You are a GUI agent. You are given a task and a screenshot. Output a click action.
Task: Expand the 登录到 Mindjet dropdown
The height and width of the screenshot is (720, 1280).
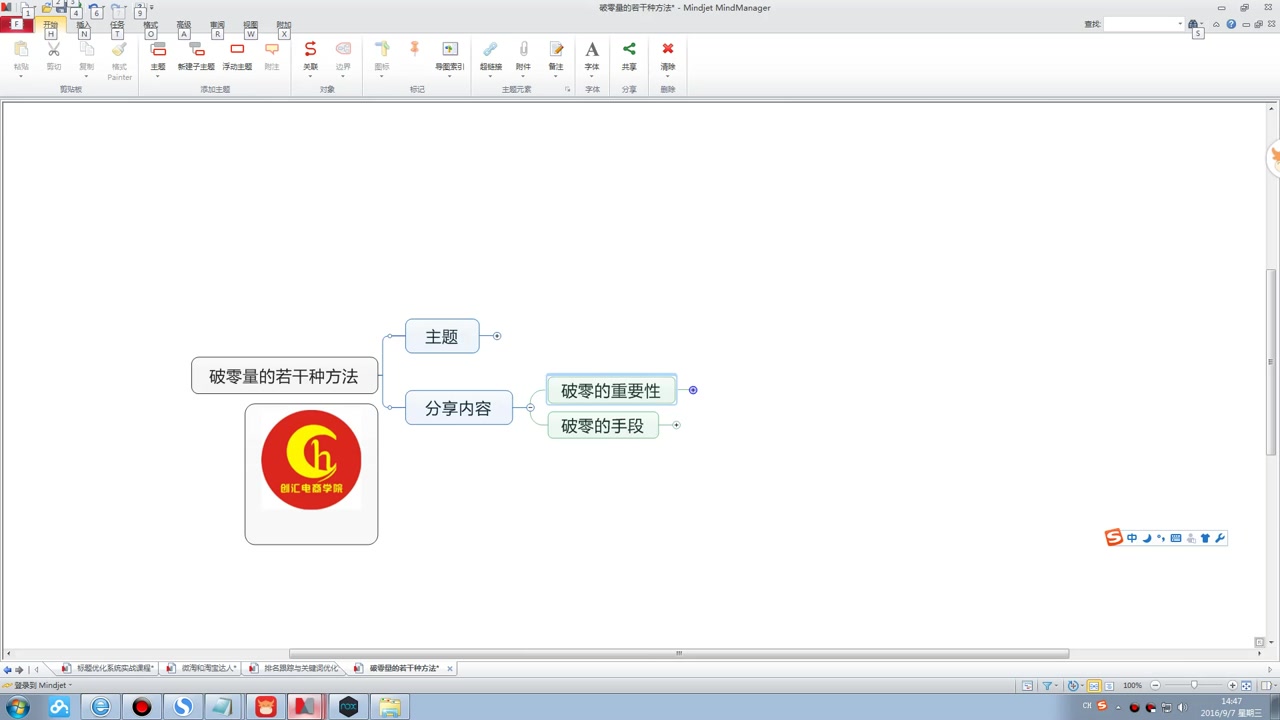coord(70,686)
